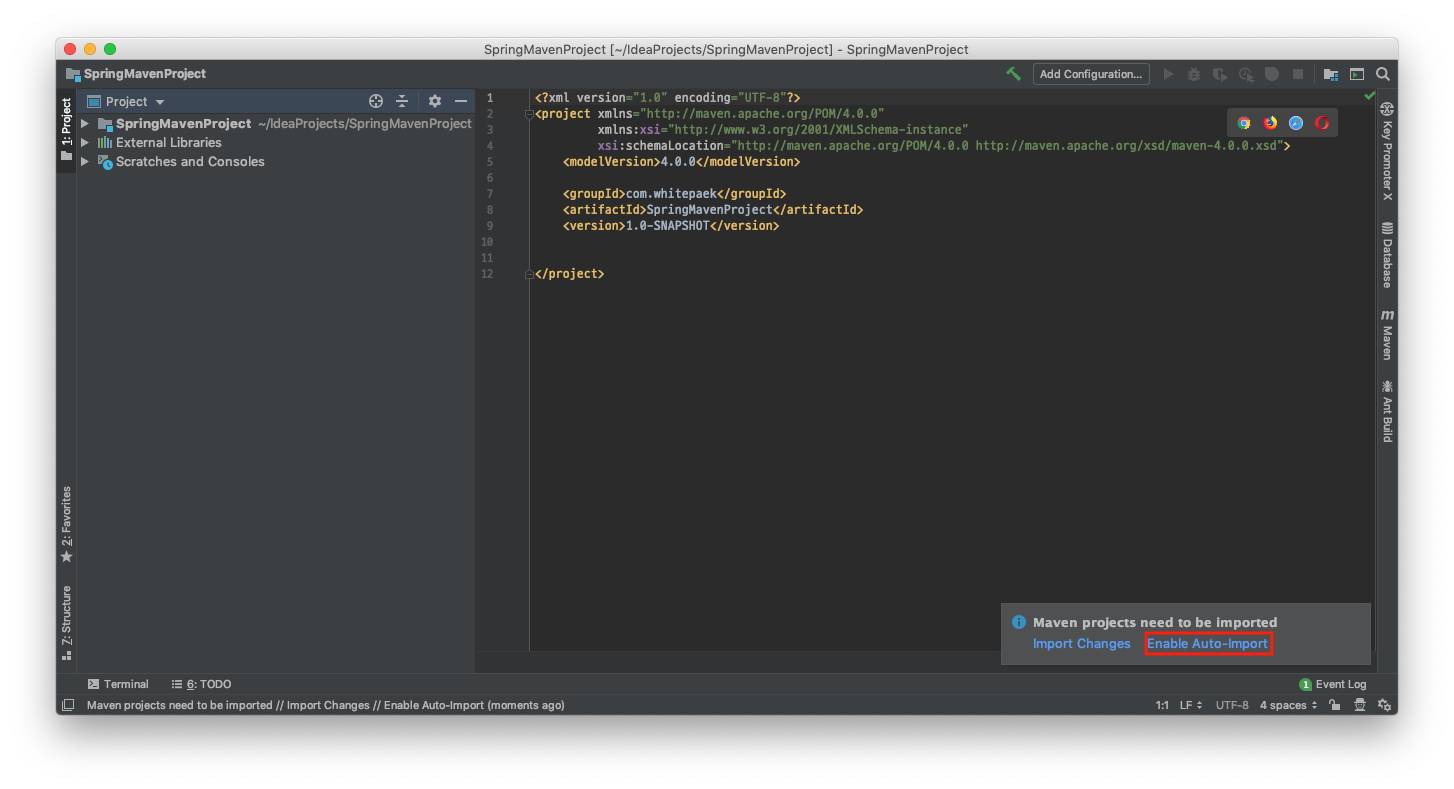Open Search Everywhere magnifier
Image resolution: width=1454 pixels, height=789 pixels.
point(1383,74)
